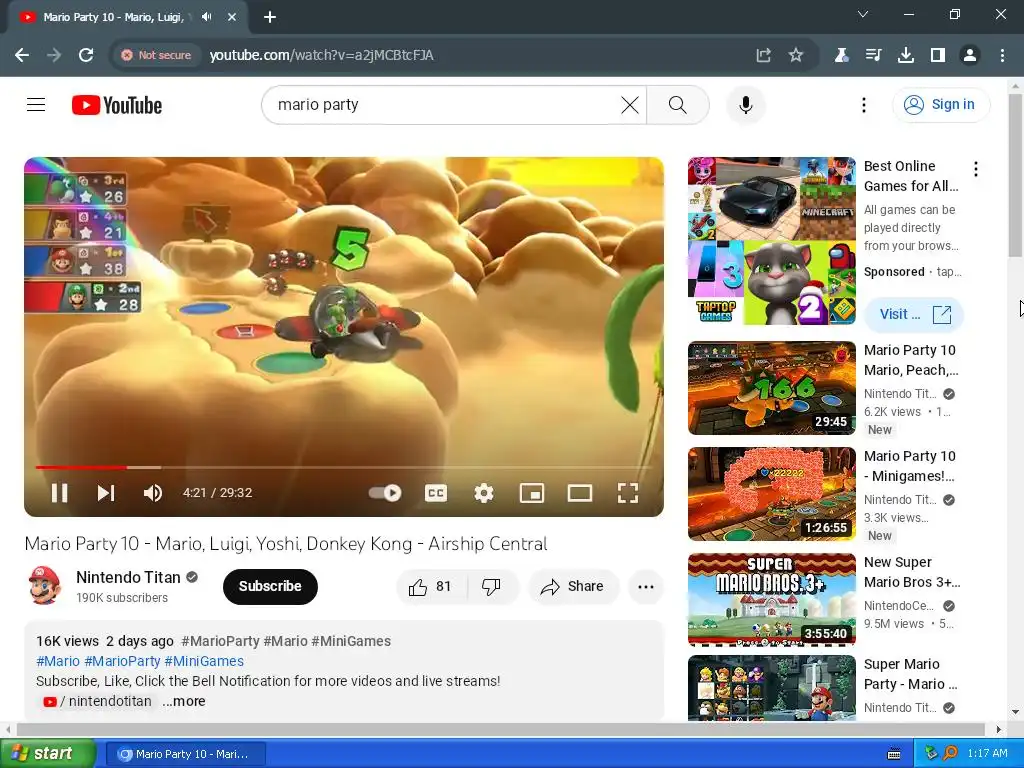Open Chrome downloads icon
Image resolution: width=1024 pixels, height=768 pixels.
coord(905,56)
